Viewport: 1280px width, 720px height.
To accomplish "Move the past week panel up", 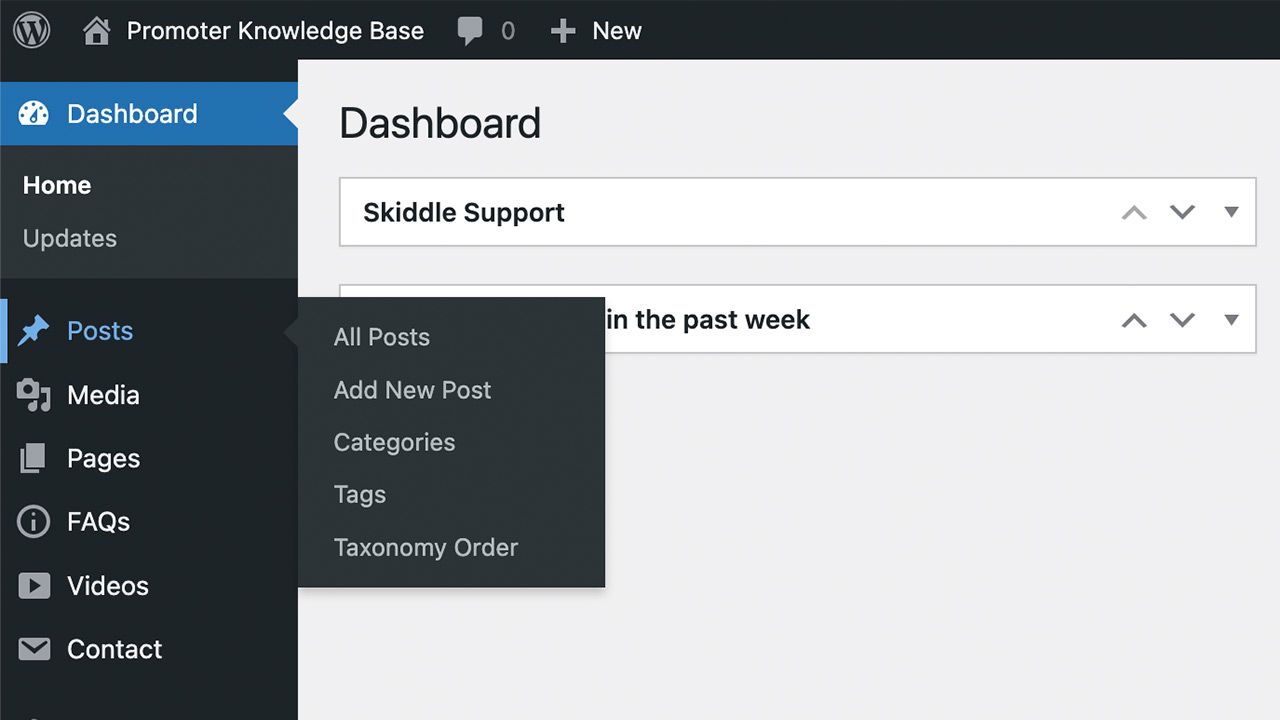I will click(1134, 320).
